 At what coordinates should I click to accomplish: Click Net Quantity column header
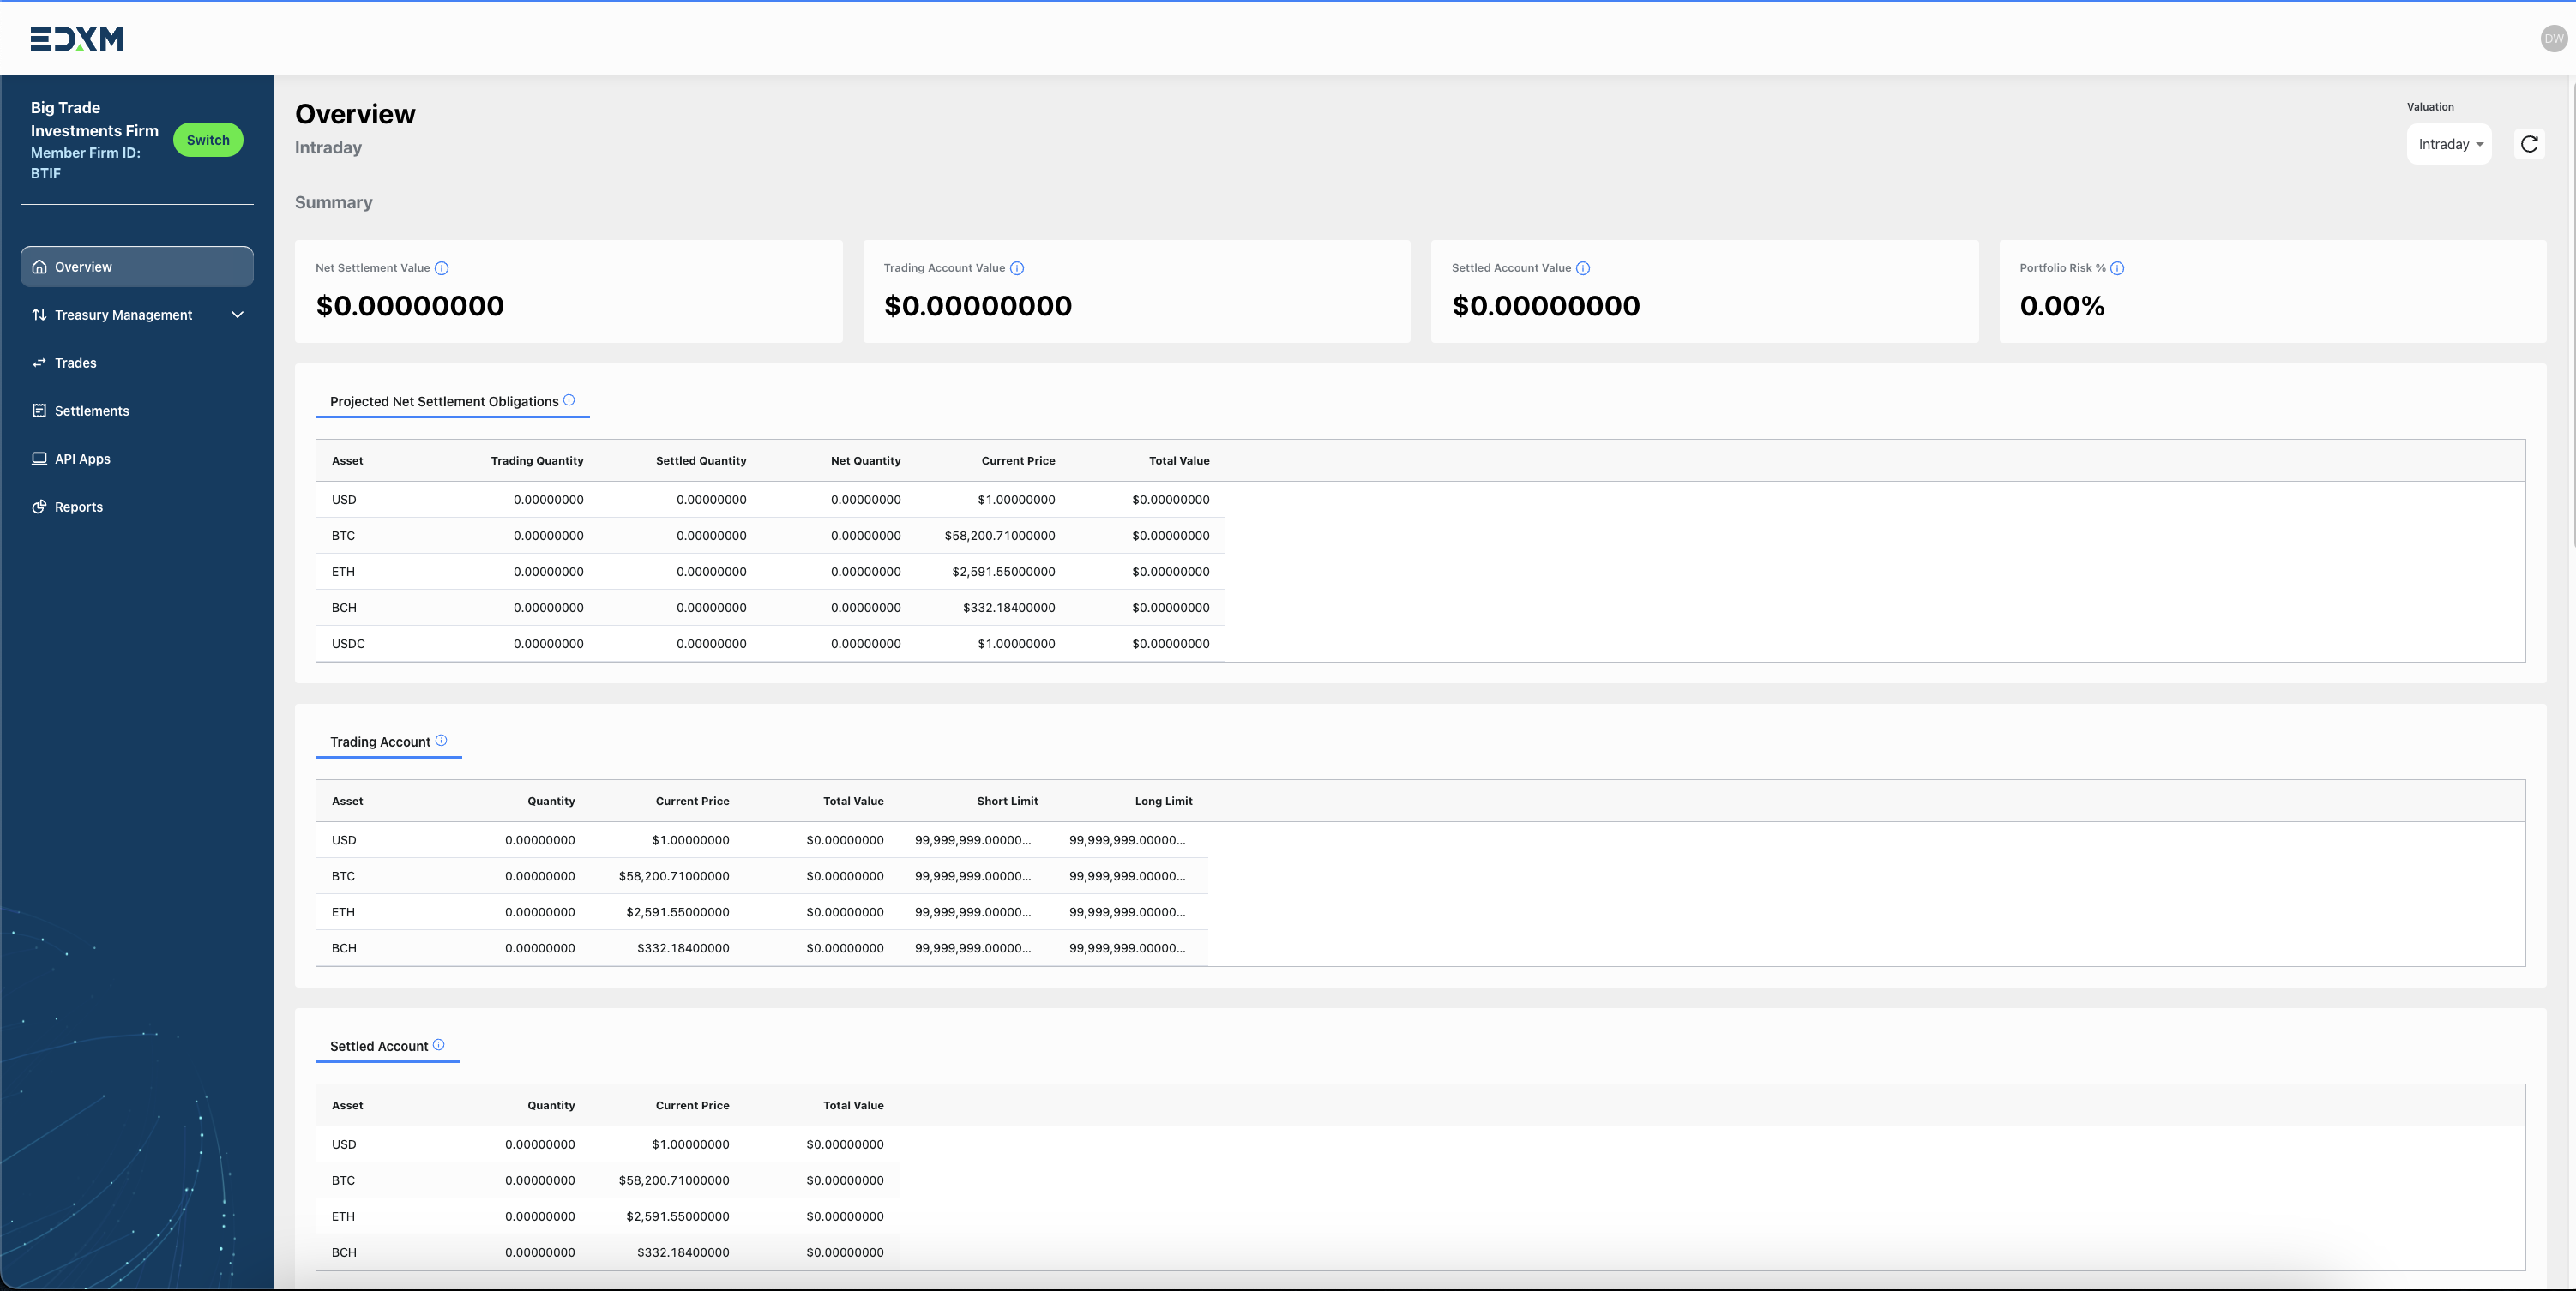[x=866, y=461]
